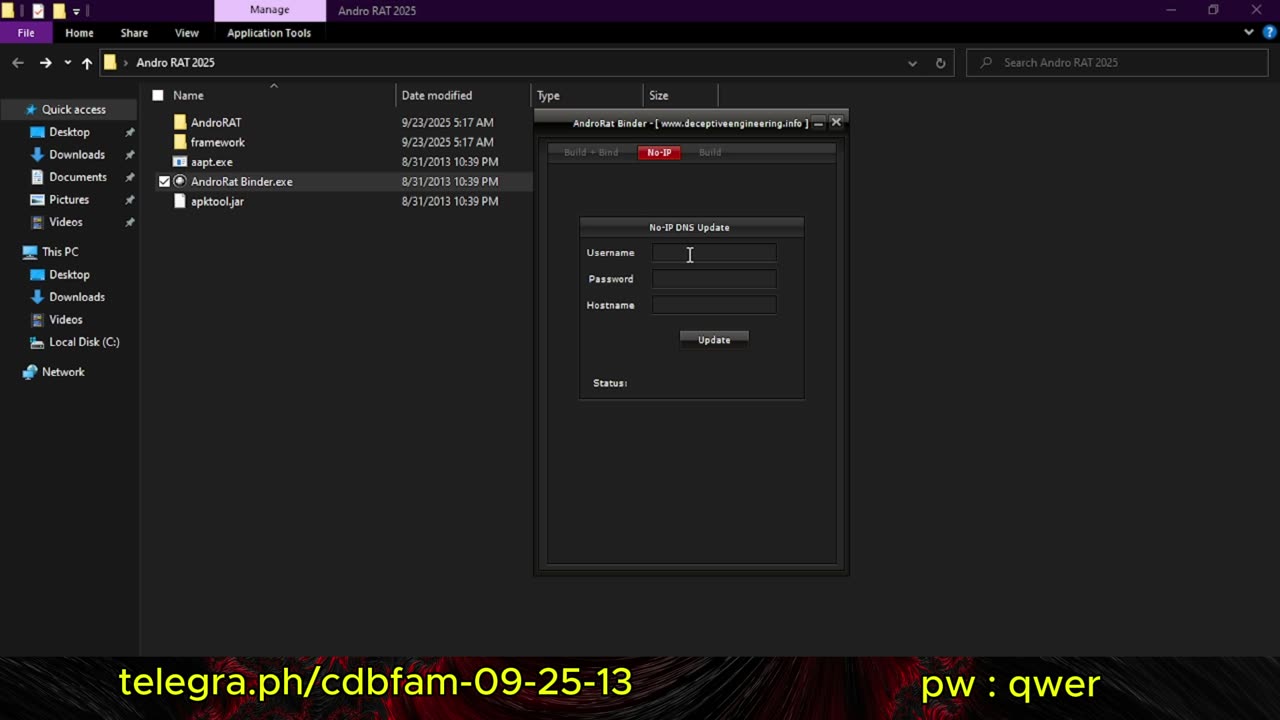Open the Quick Access Toolbar customize dropdown

[76, 11]
